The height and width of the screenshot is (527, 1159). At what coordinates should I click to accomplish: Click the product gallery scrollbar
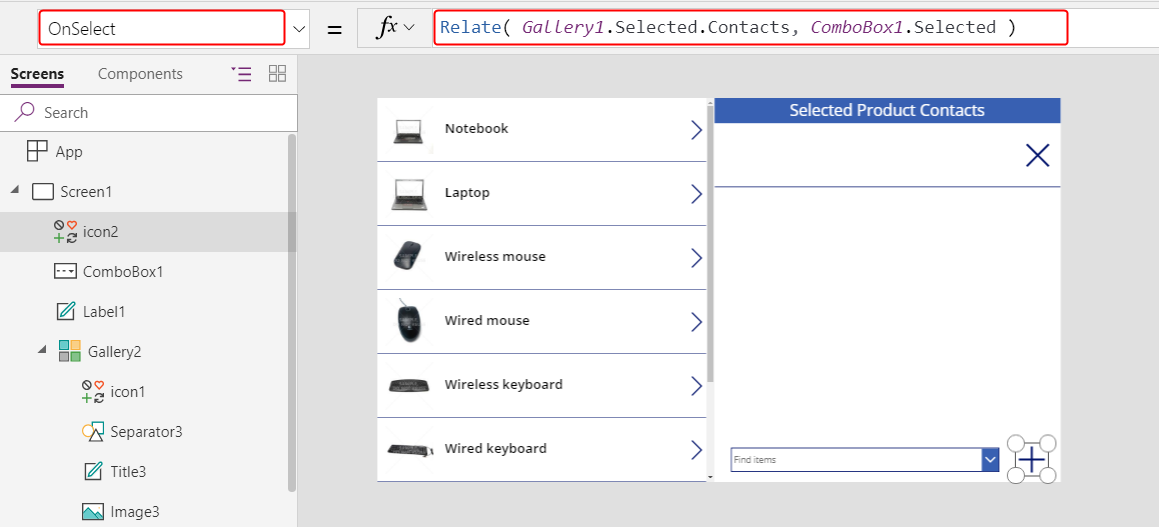[x=710, y=244]
